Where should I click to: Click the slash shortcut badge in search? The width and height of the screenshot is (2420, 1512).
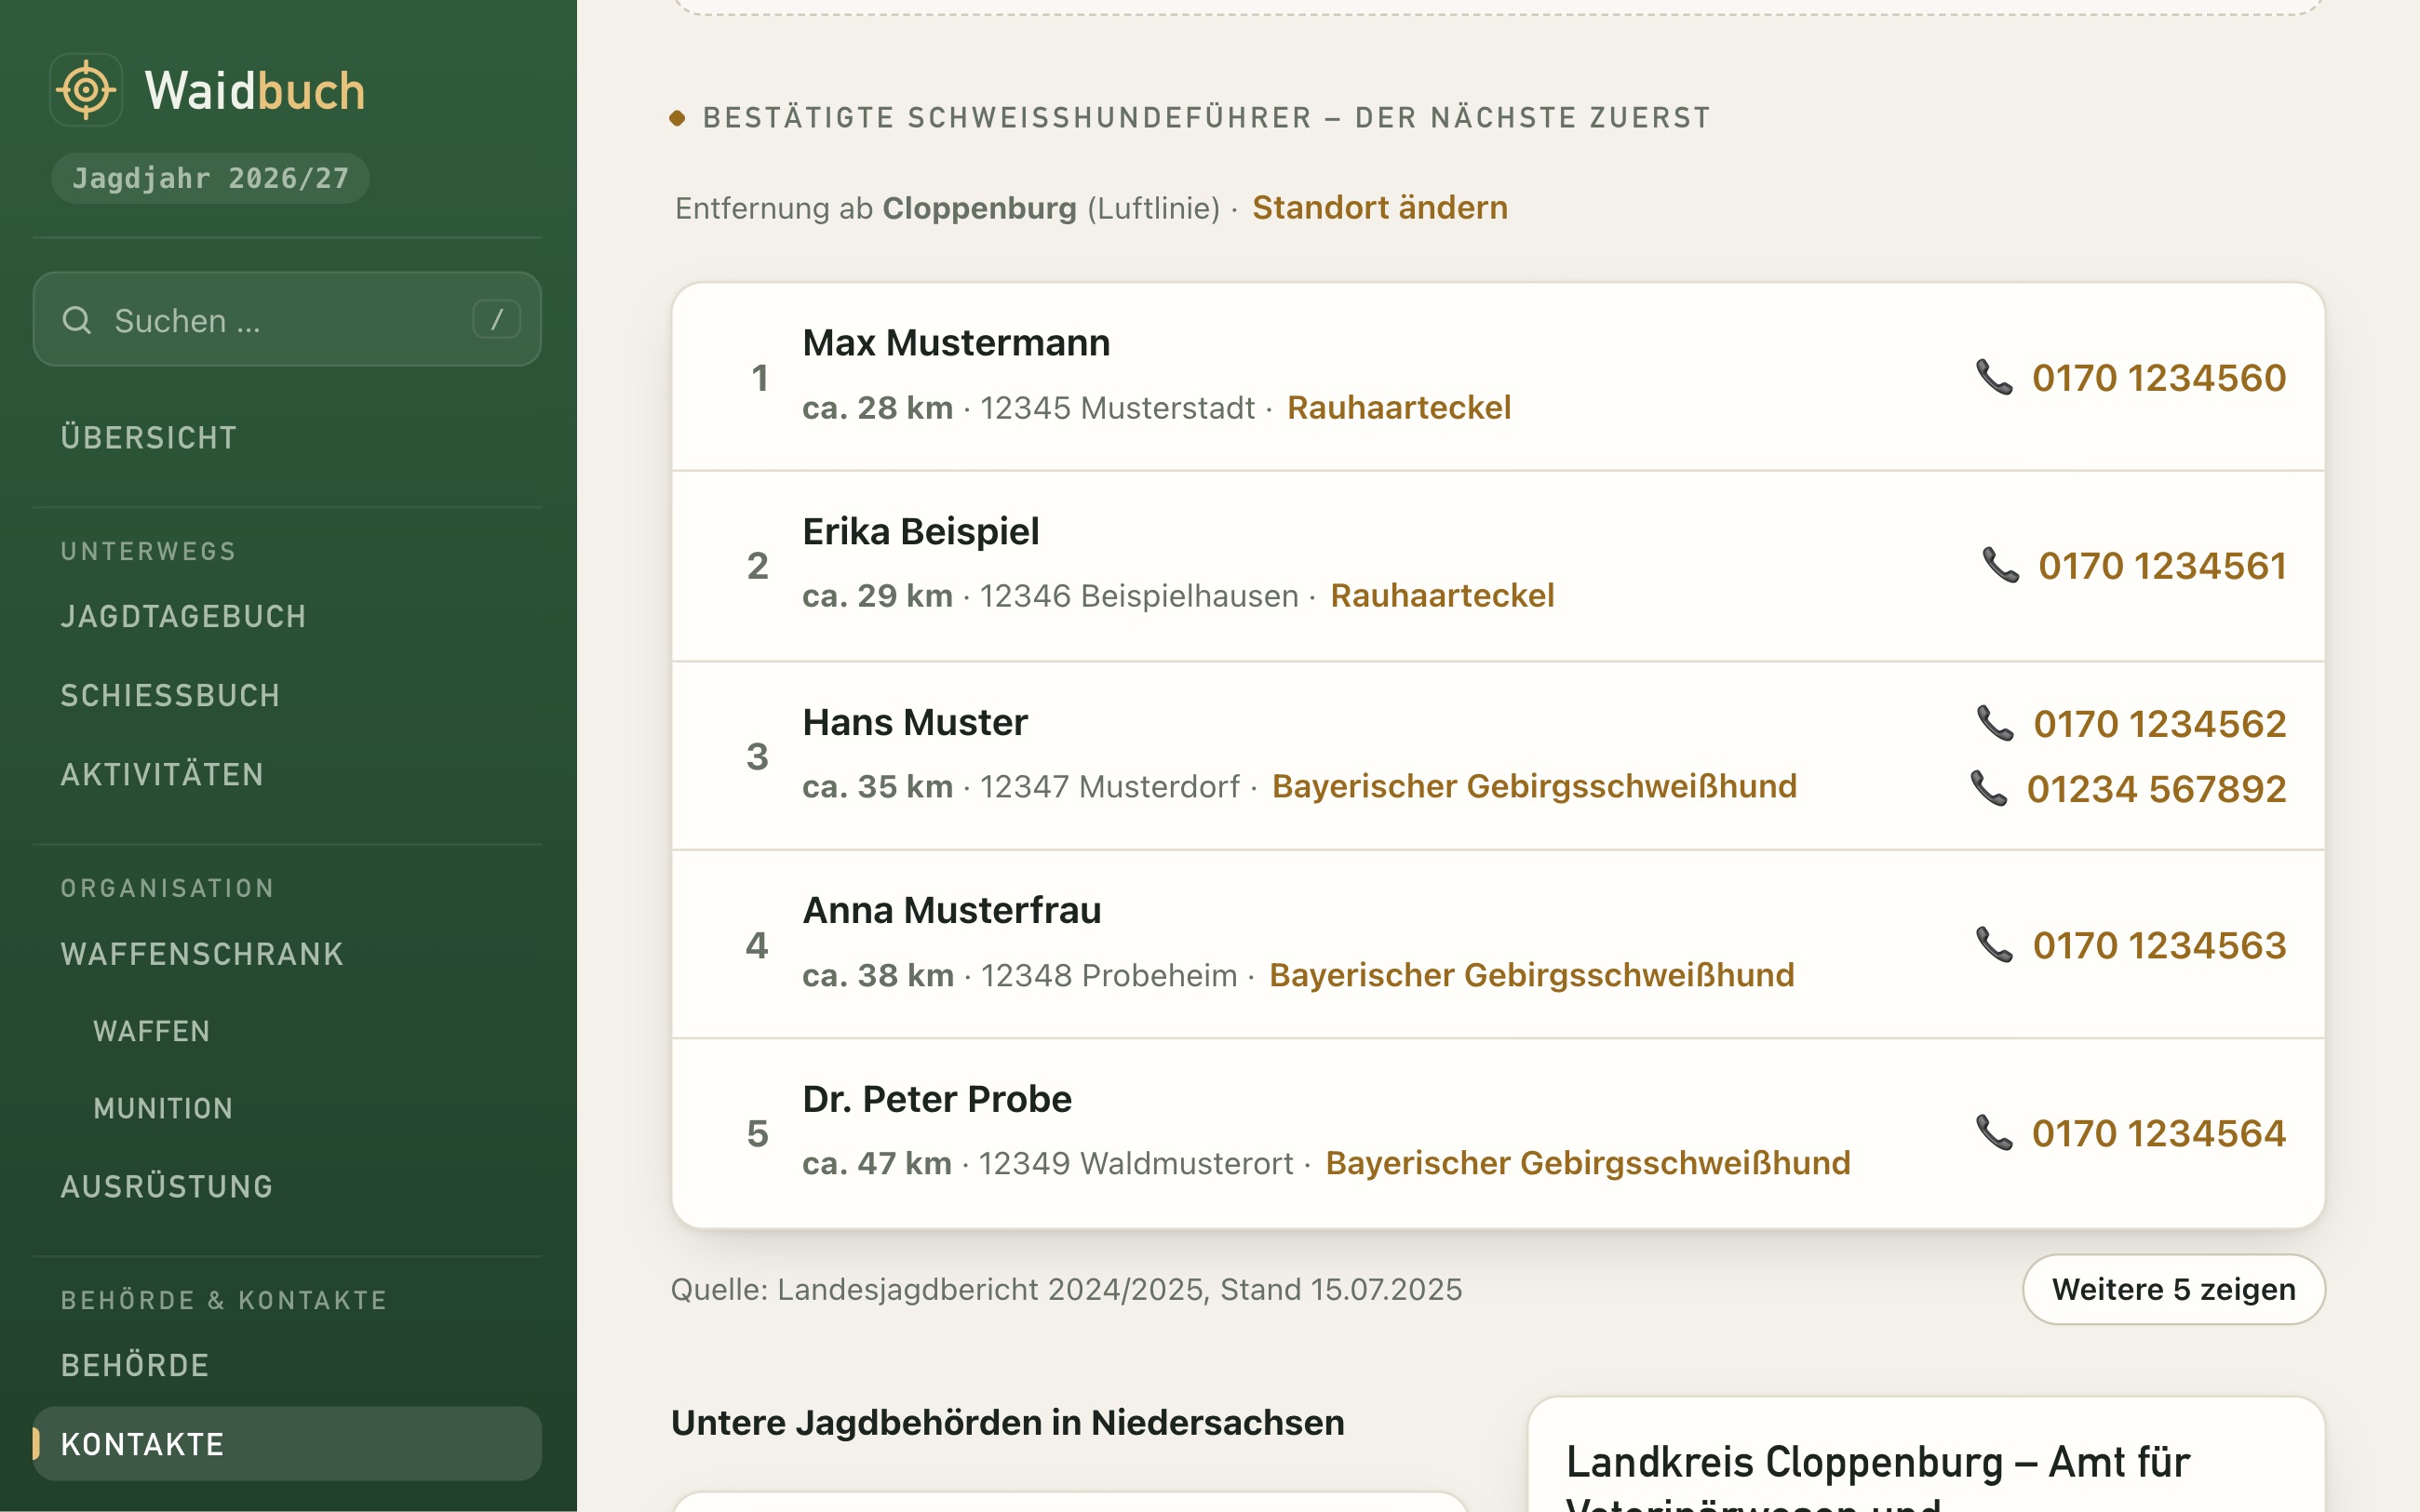496,320
